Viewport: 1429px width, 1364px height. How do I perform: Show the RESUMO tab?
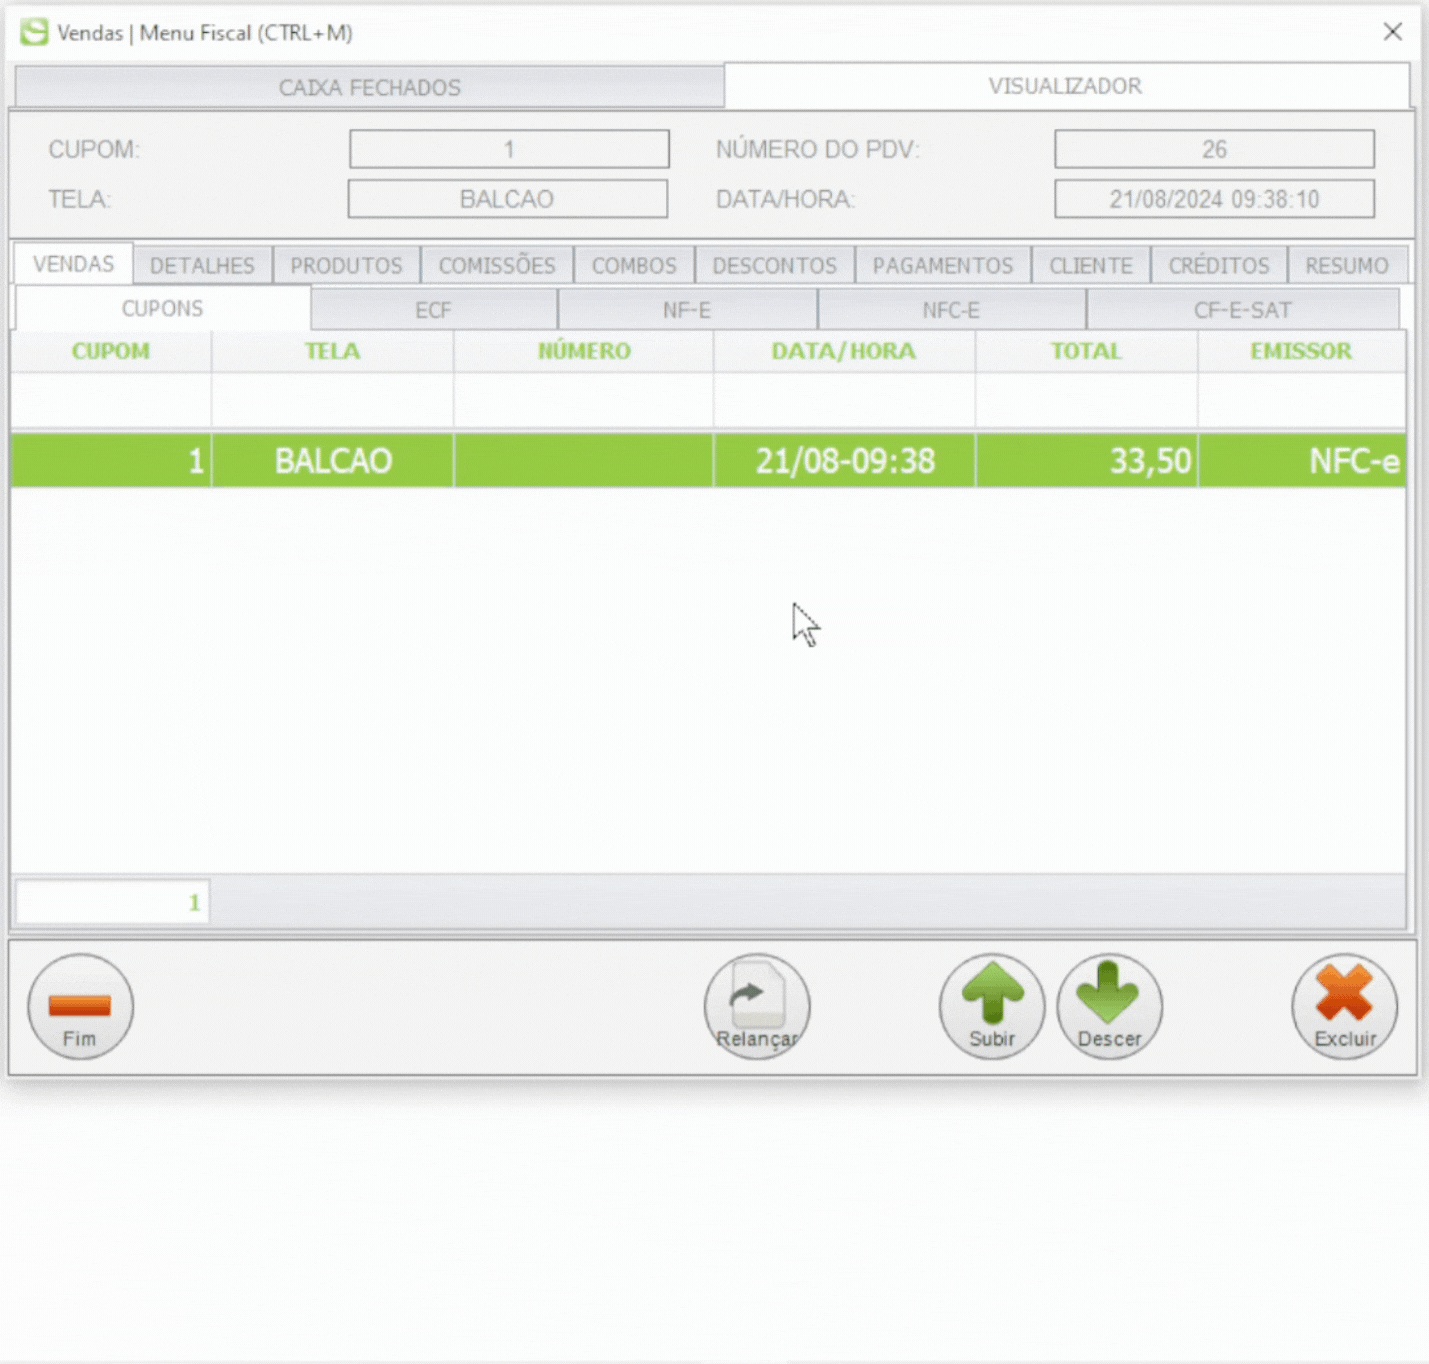point(1347,265)
